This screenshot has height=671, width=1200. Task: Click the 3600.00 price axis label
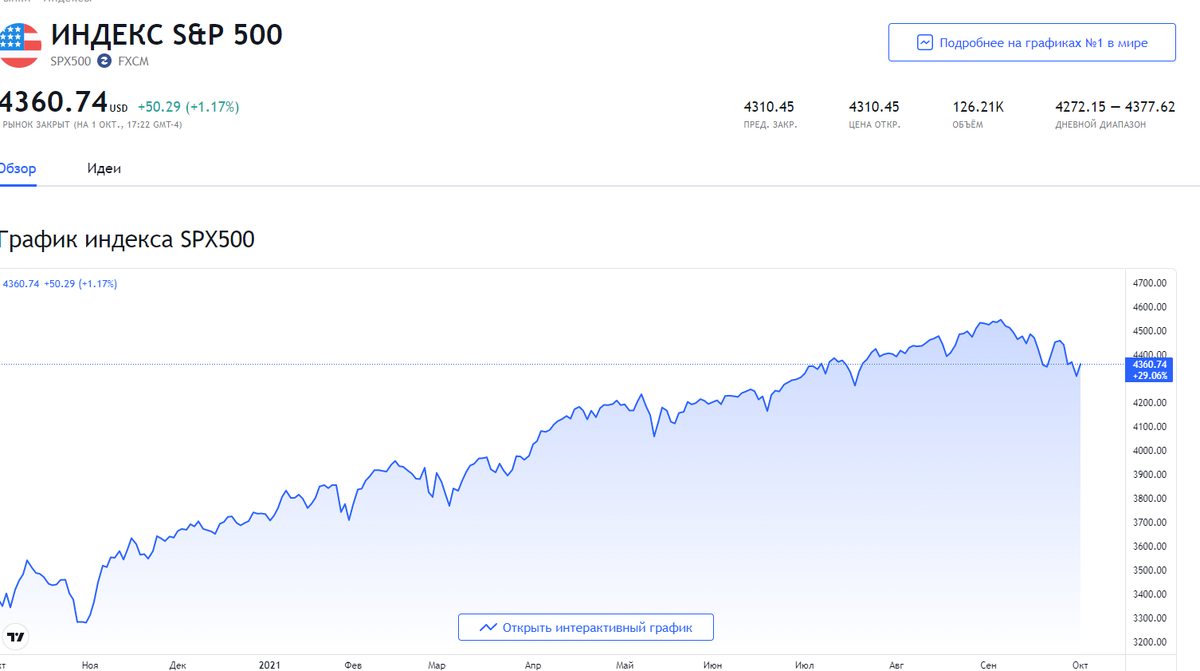click(1151, 547)
